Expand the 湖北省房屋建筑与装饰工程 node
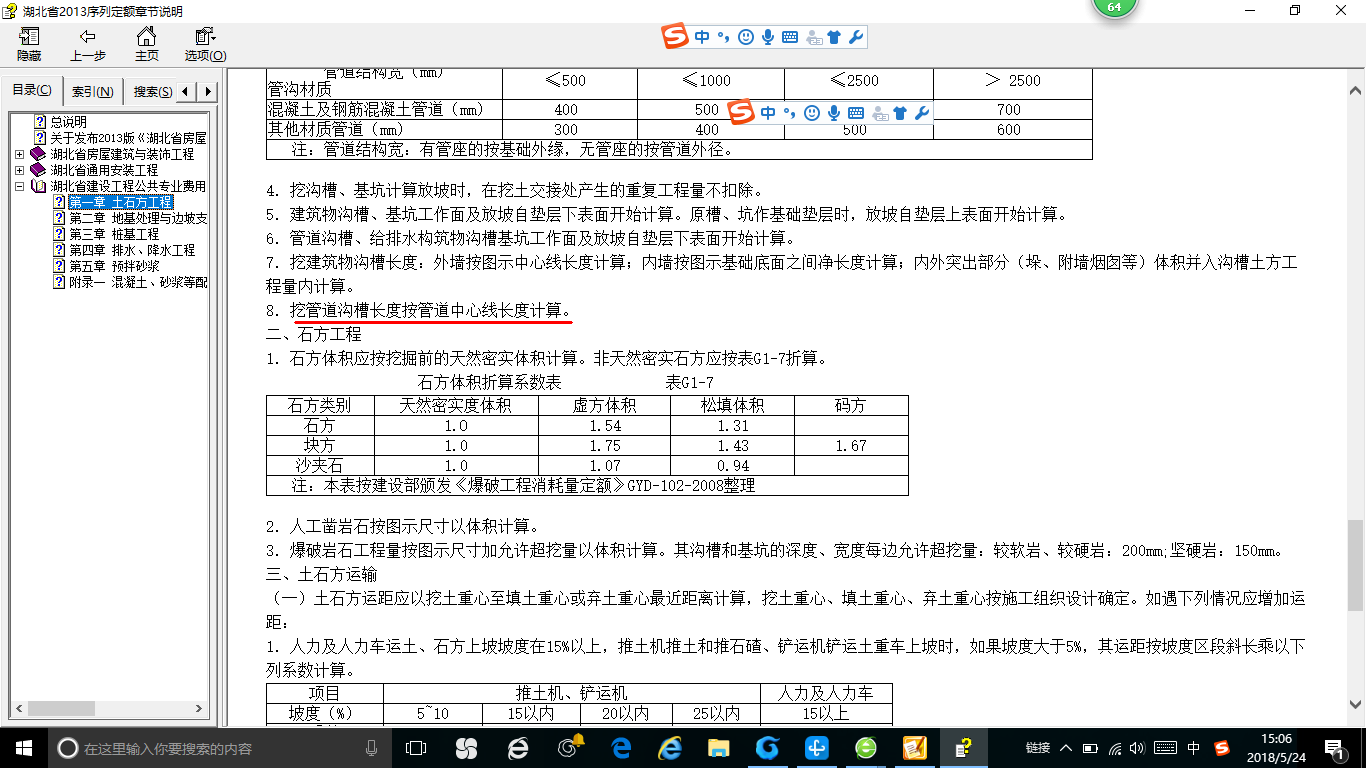The width and height of the screenshot is (1366, 768). (x=20, y=154)
